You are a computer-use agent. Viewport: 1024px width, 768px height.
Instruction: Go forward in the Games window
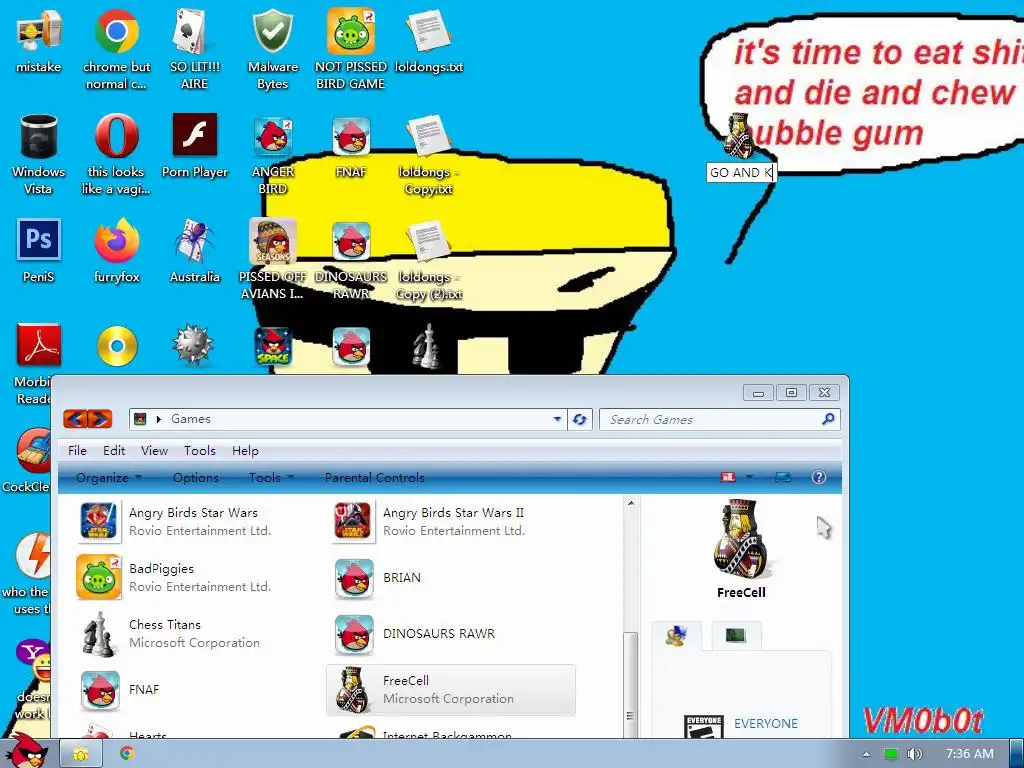[x=100, y=419]
